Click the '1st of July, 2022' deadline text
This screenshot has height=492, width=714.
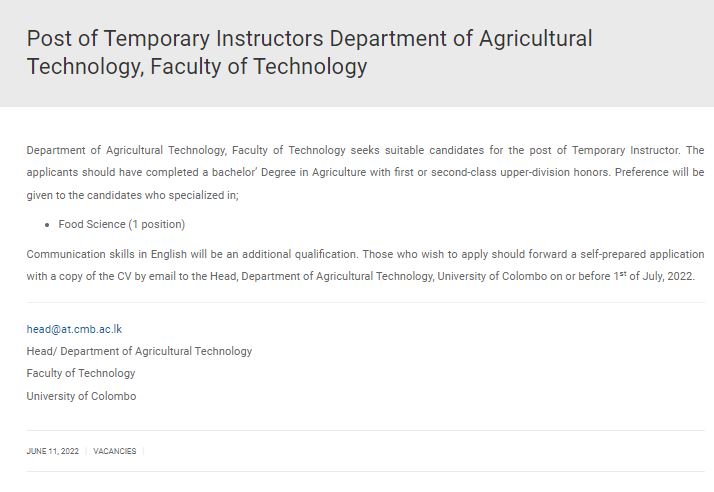(x=653, y=276)
